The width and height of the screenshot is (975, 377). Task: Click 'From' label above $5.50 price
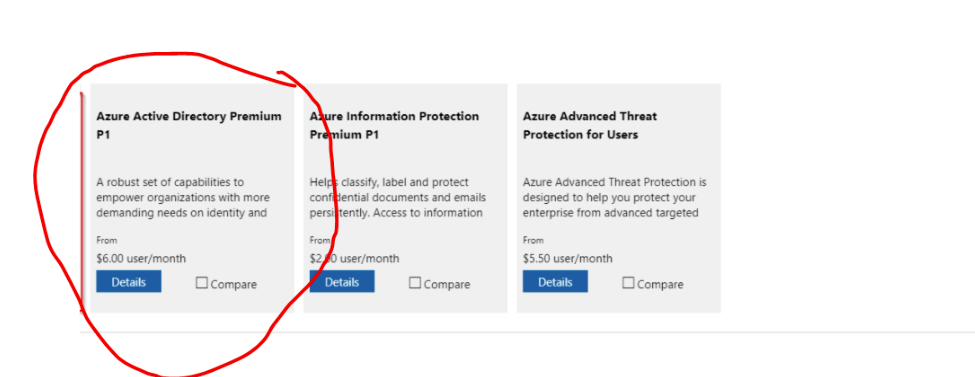[534, 240]
